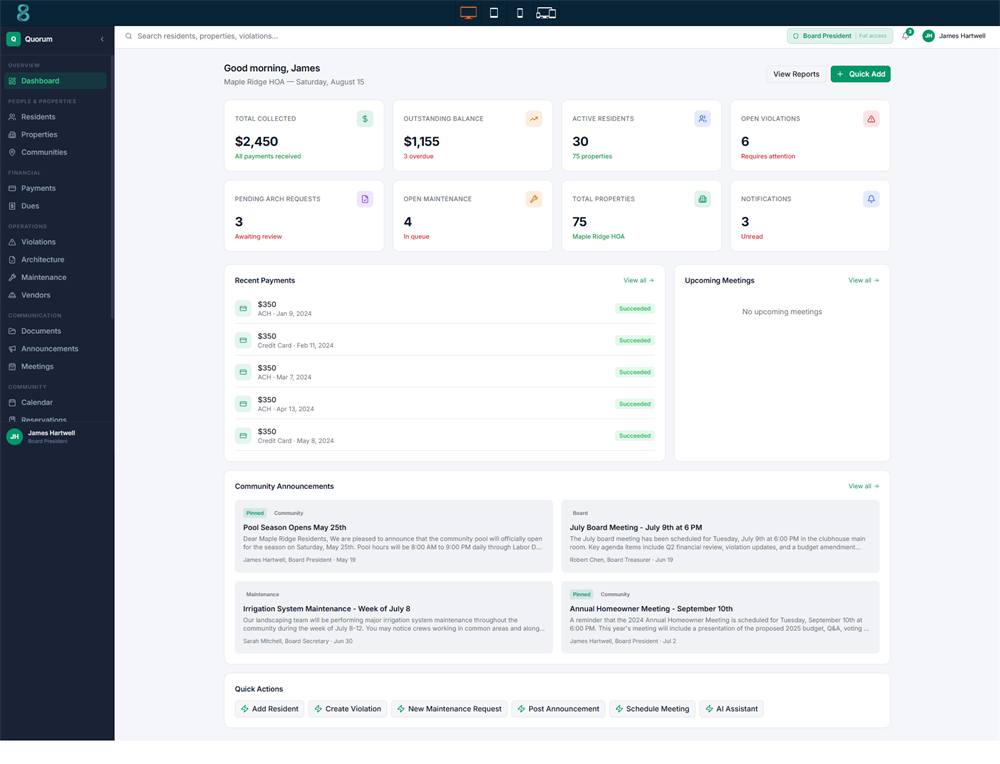The height and width of the screenshot is (764, 1000).
Task: Go to Architecture in the sidebar
Action: 55,260
